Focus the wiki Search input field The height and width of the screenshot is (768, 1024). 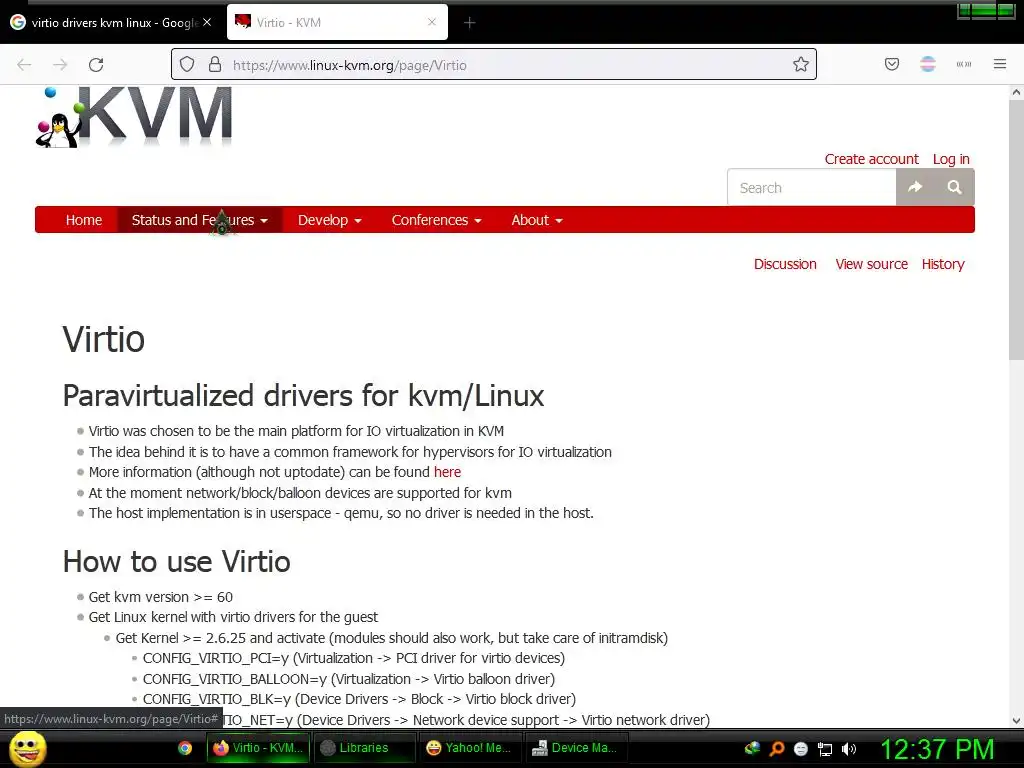pyautogui.click(x=812, y=187)
